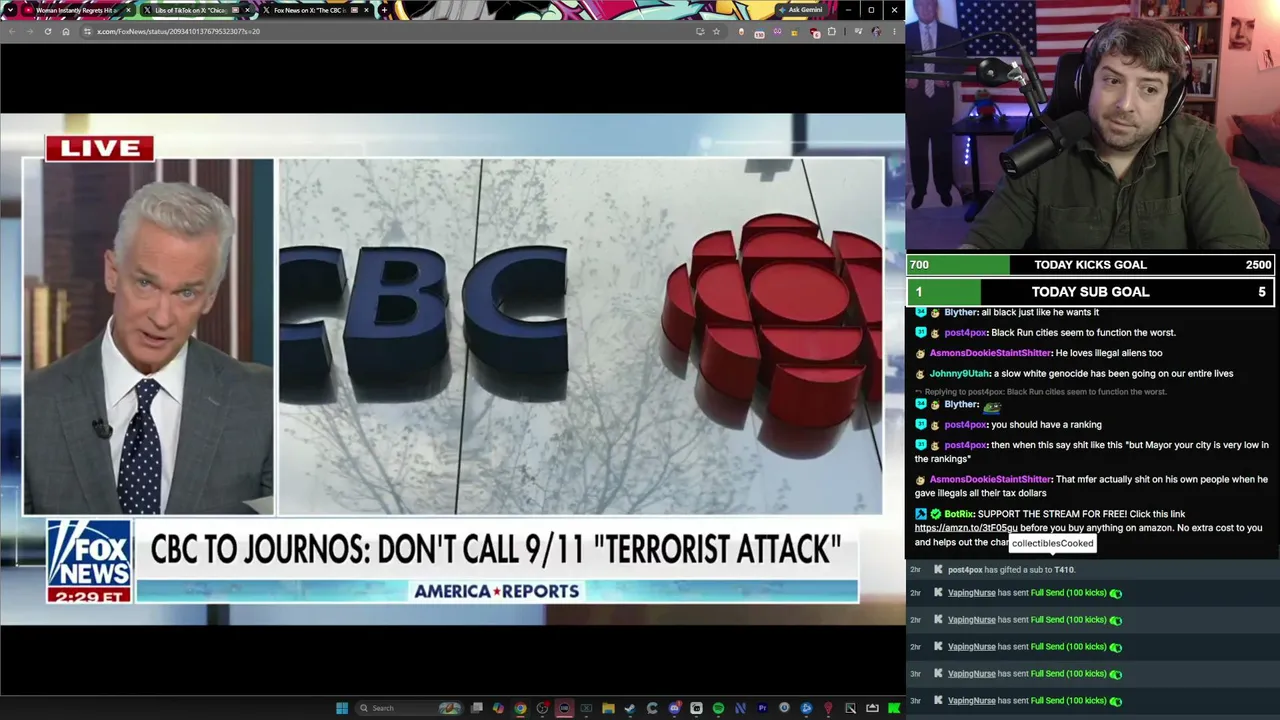The height and width of the screenshot is (720, 1280).
Task: Open post4pox in the gifted sub event
Action: click(x=965, y=570)
